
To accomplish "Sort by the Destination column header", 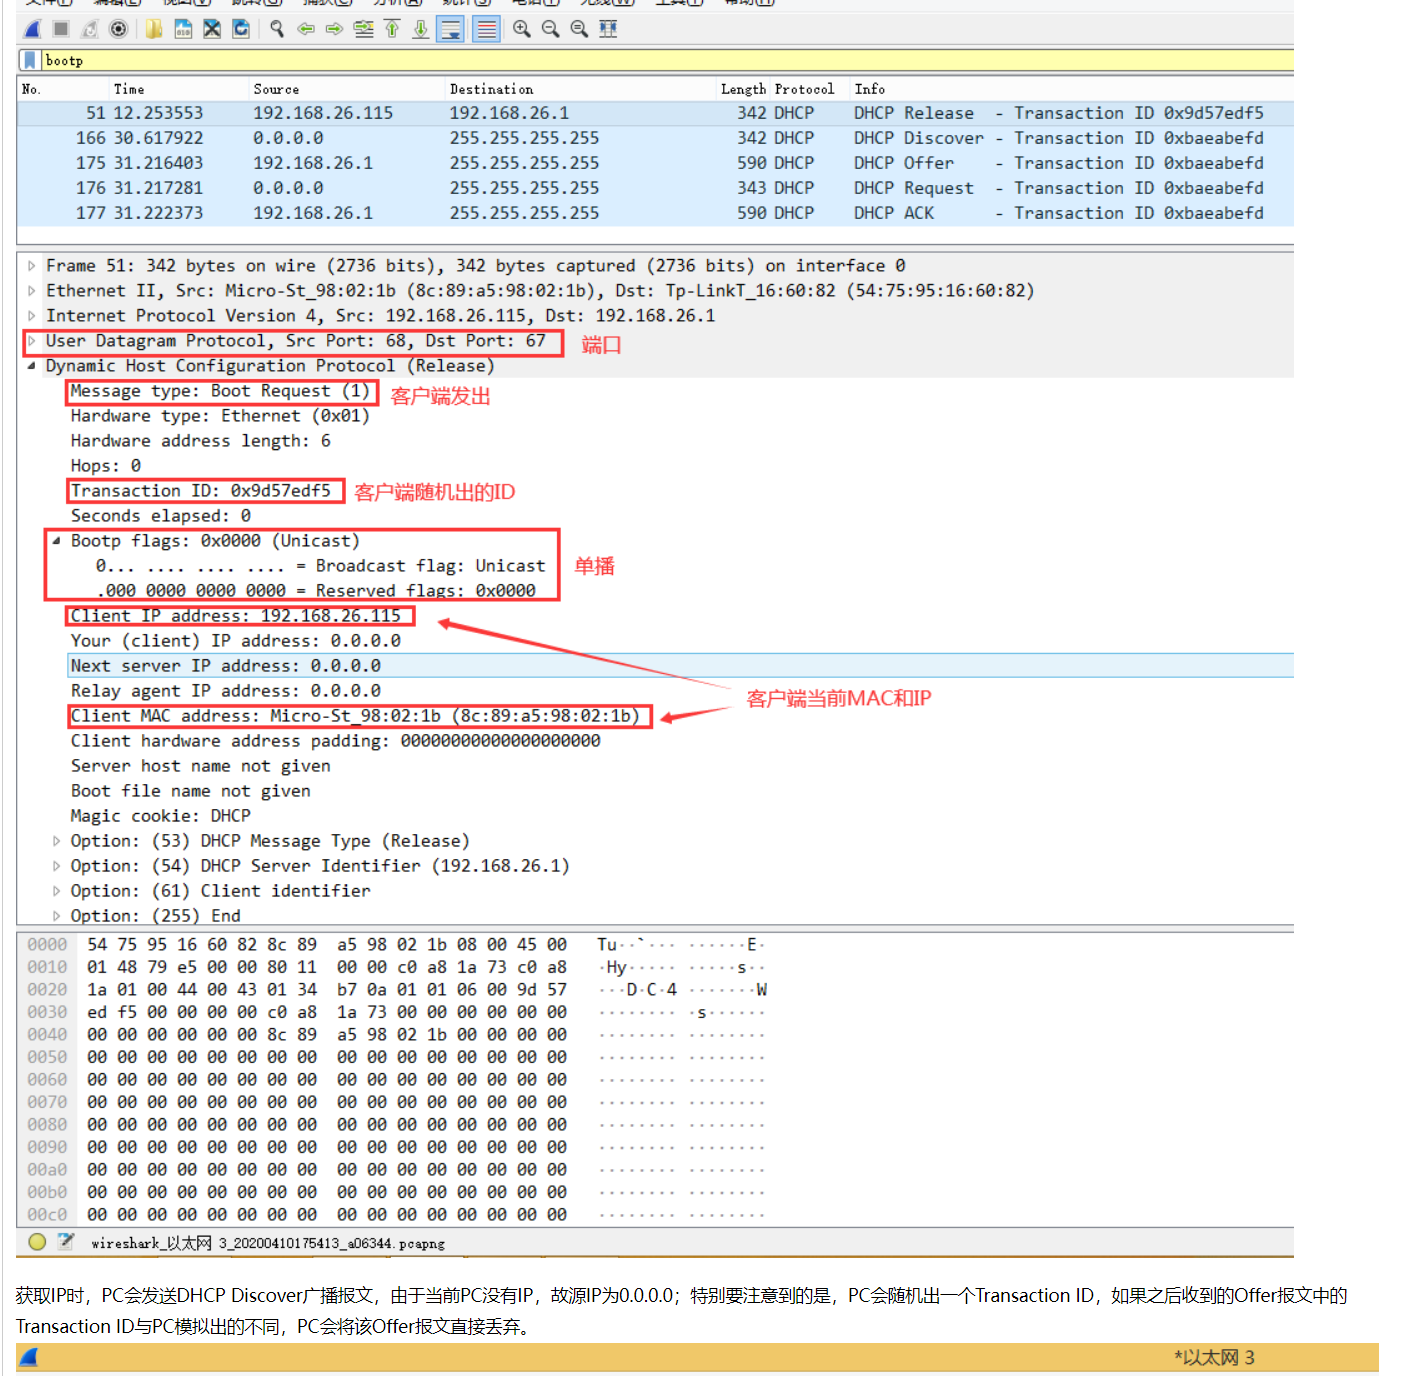I will point(491,89).
